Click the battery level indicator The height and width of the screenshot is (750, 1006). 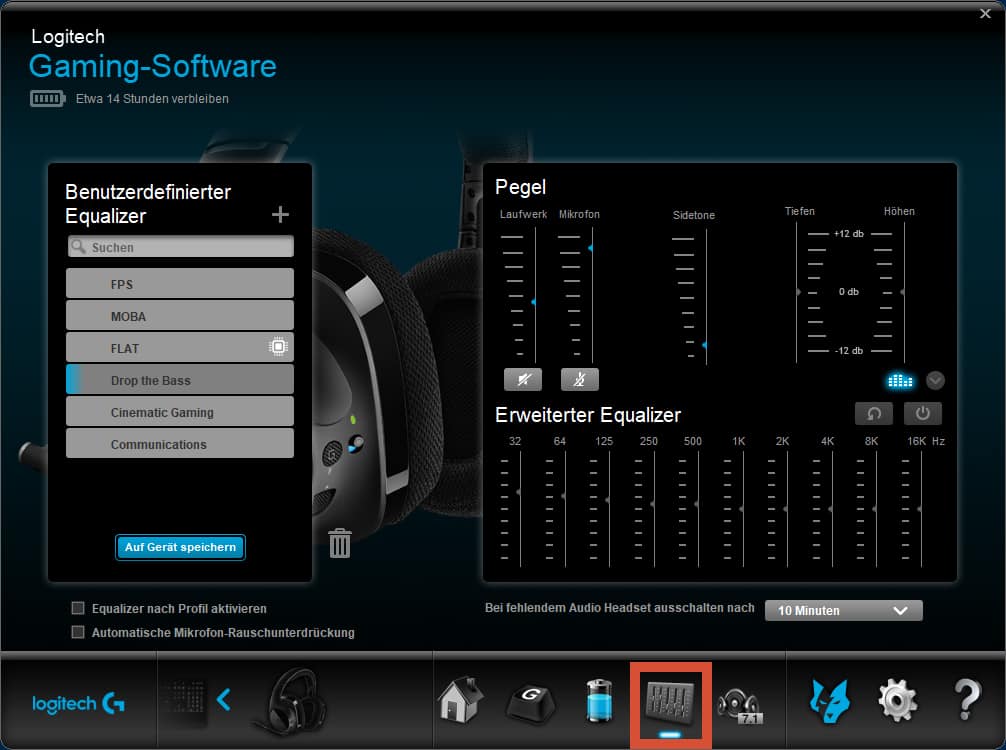click(47, 98)
